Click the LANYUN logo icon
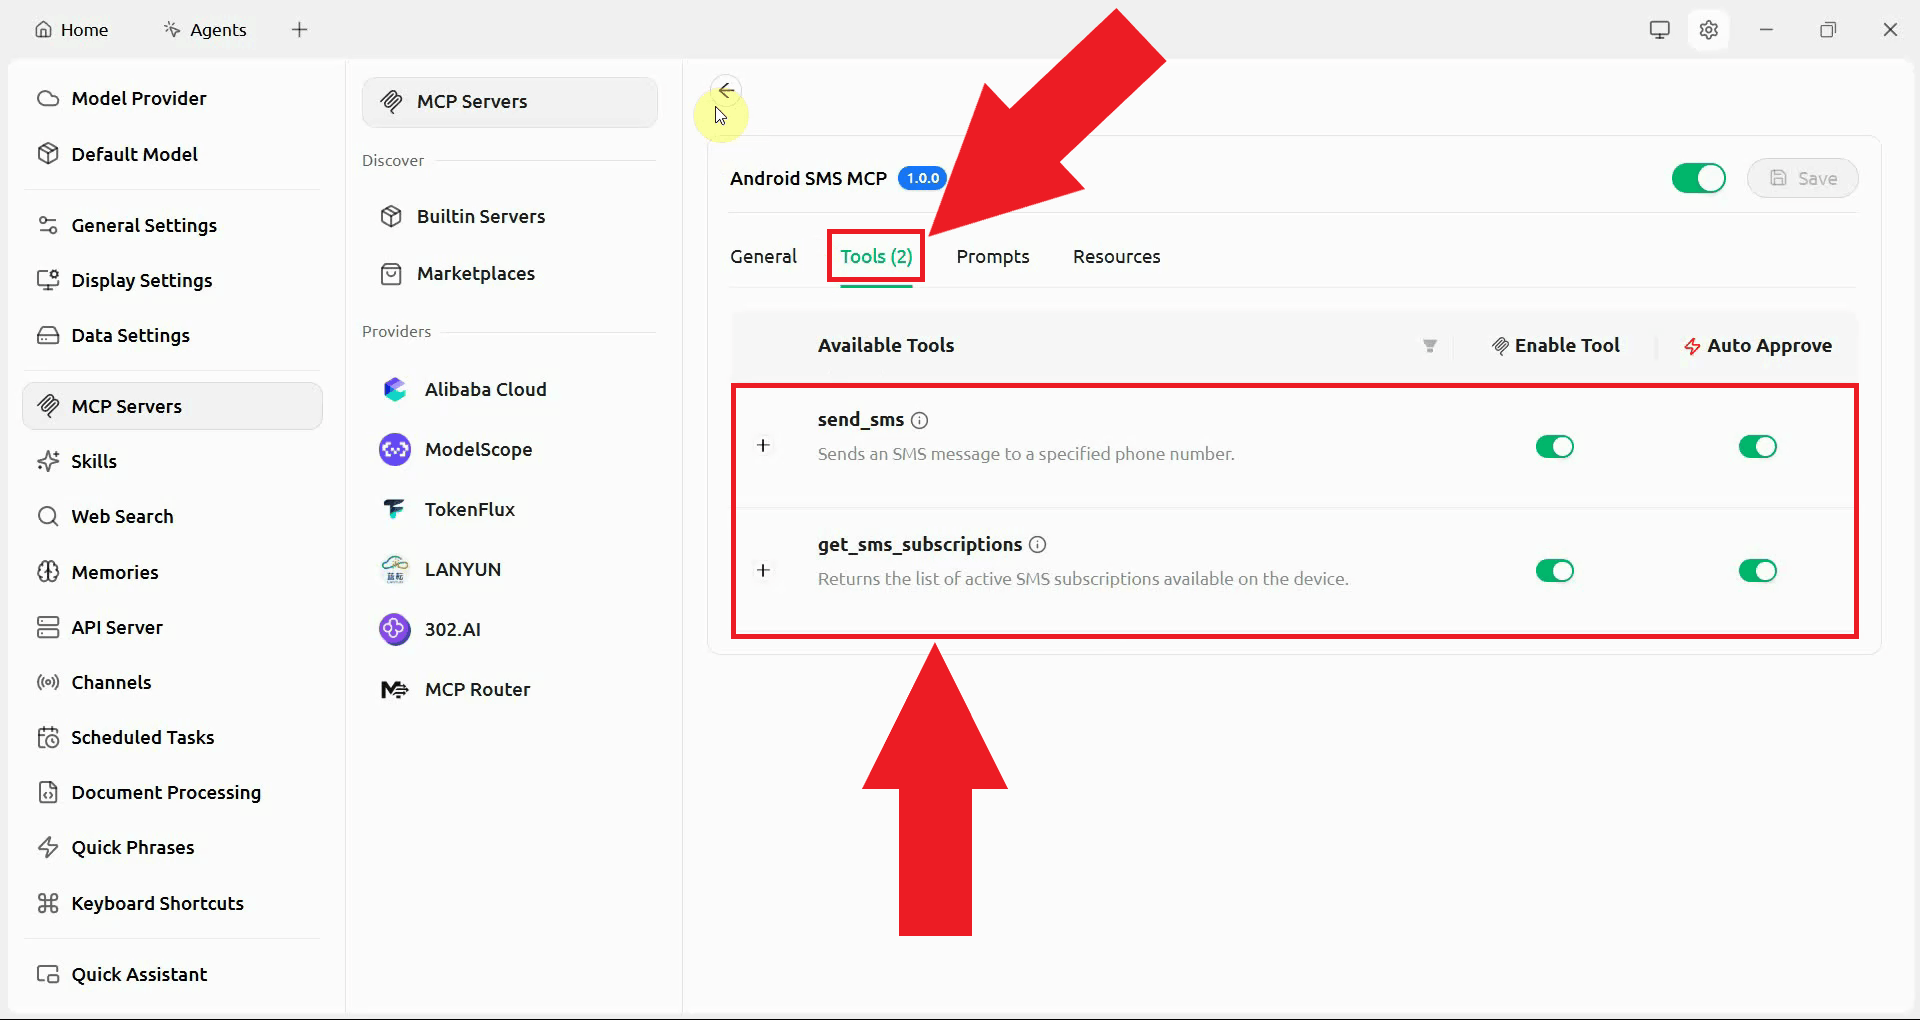 coord(395,569)
